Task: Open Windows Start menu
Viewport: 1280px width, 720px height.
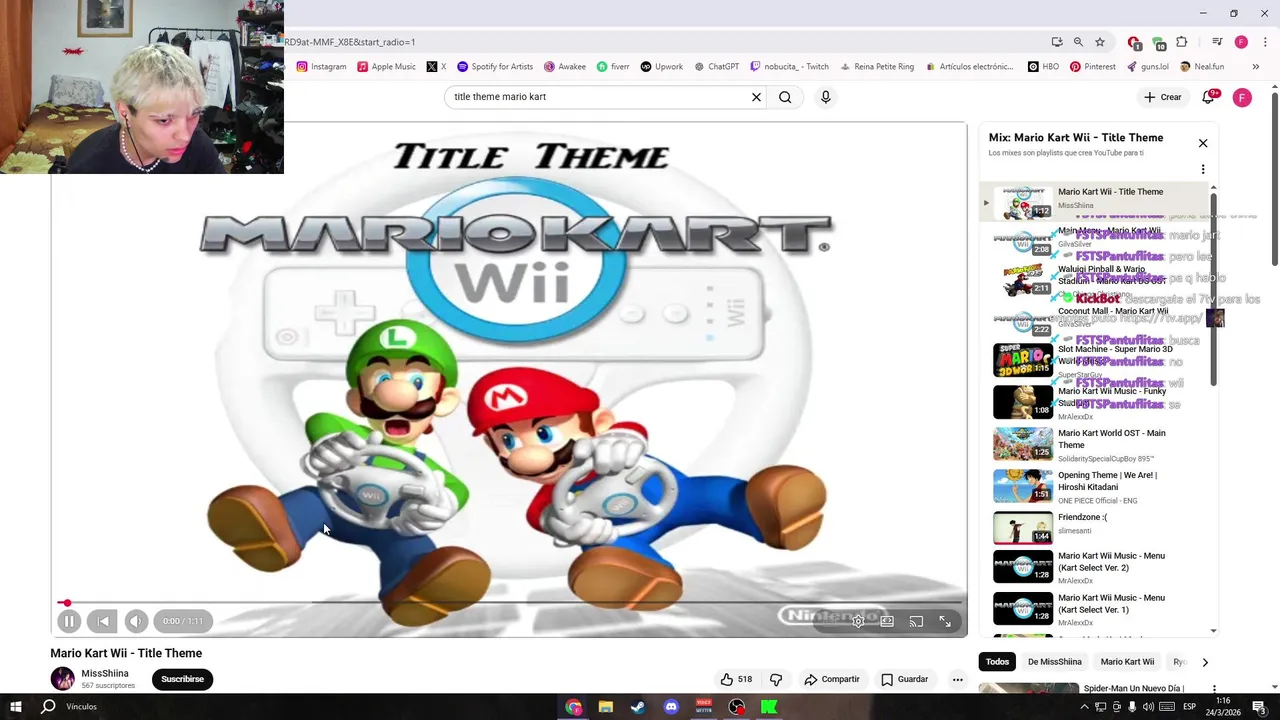Action: click(16, 707)
